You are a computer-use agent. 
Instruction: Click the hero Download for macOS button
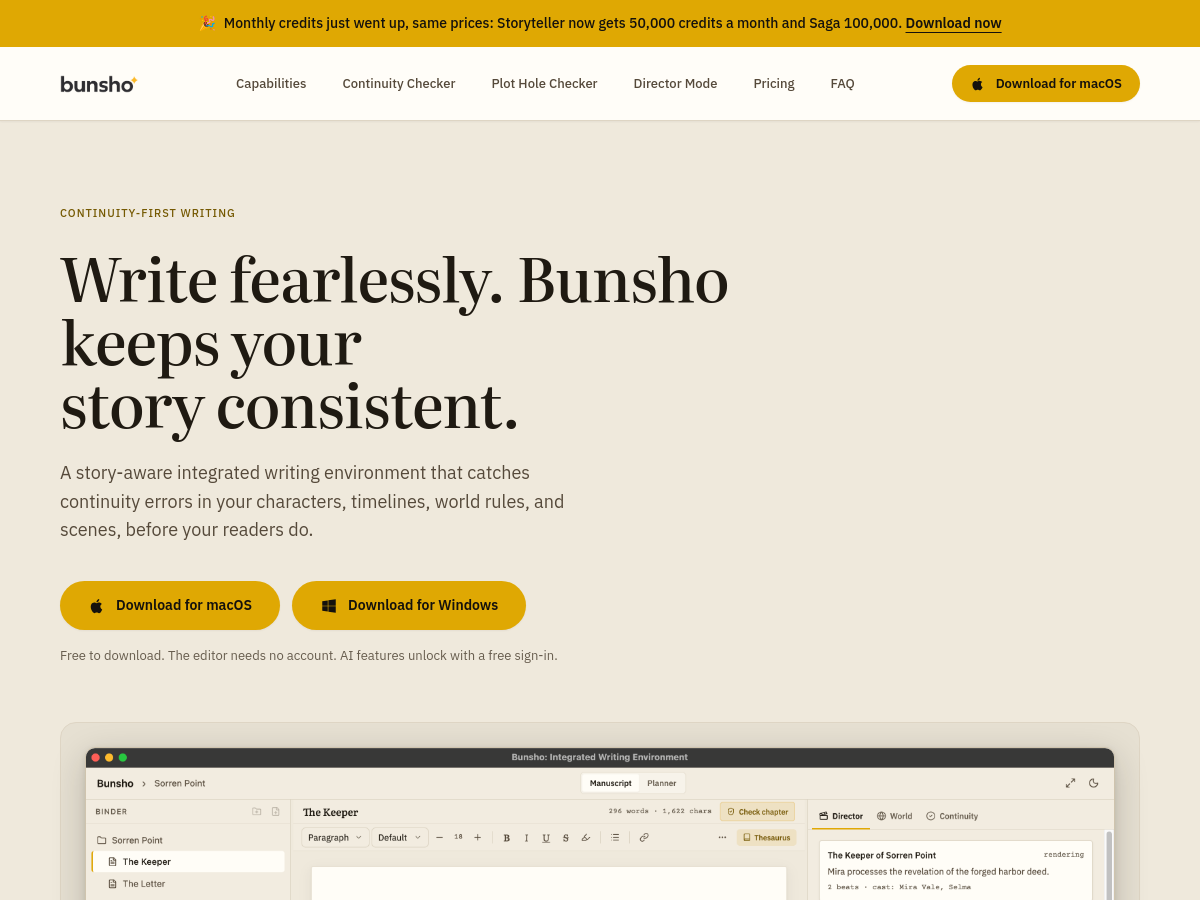pos(170,605)
